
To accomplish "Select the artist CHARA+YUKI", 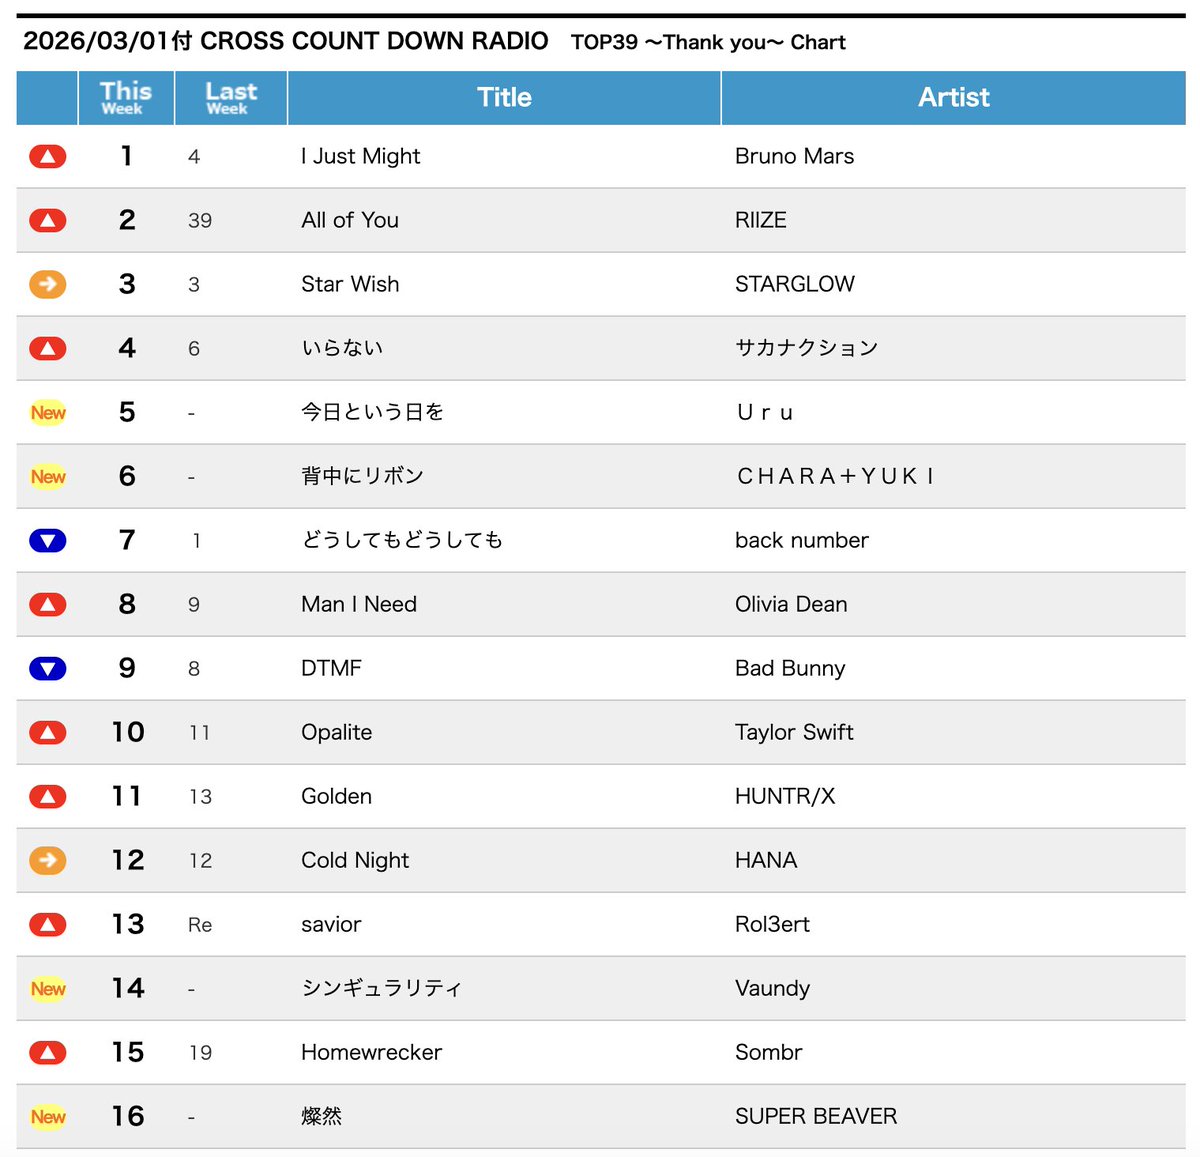I will 836,476.
